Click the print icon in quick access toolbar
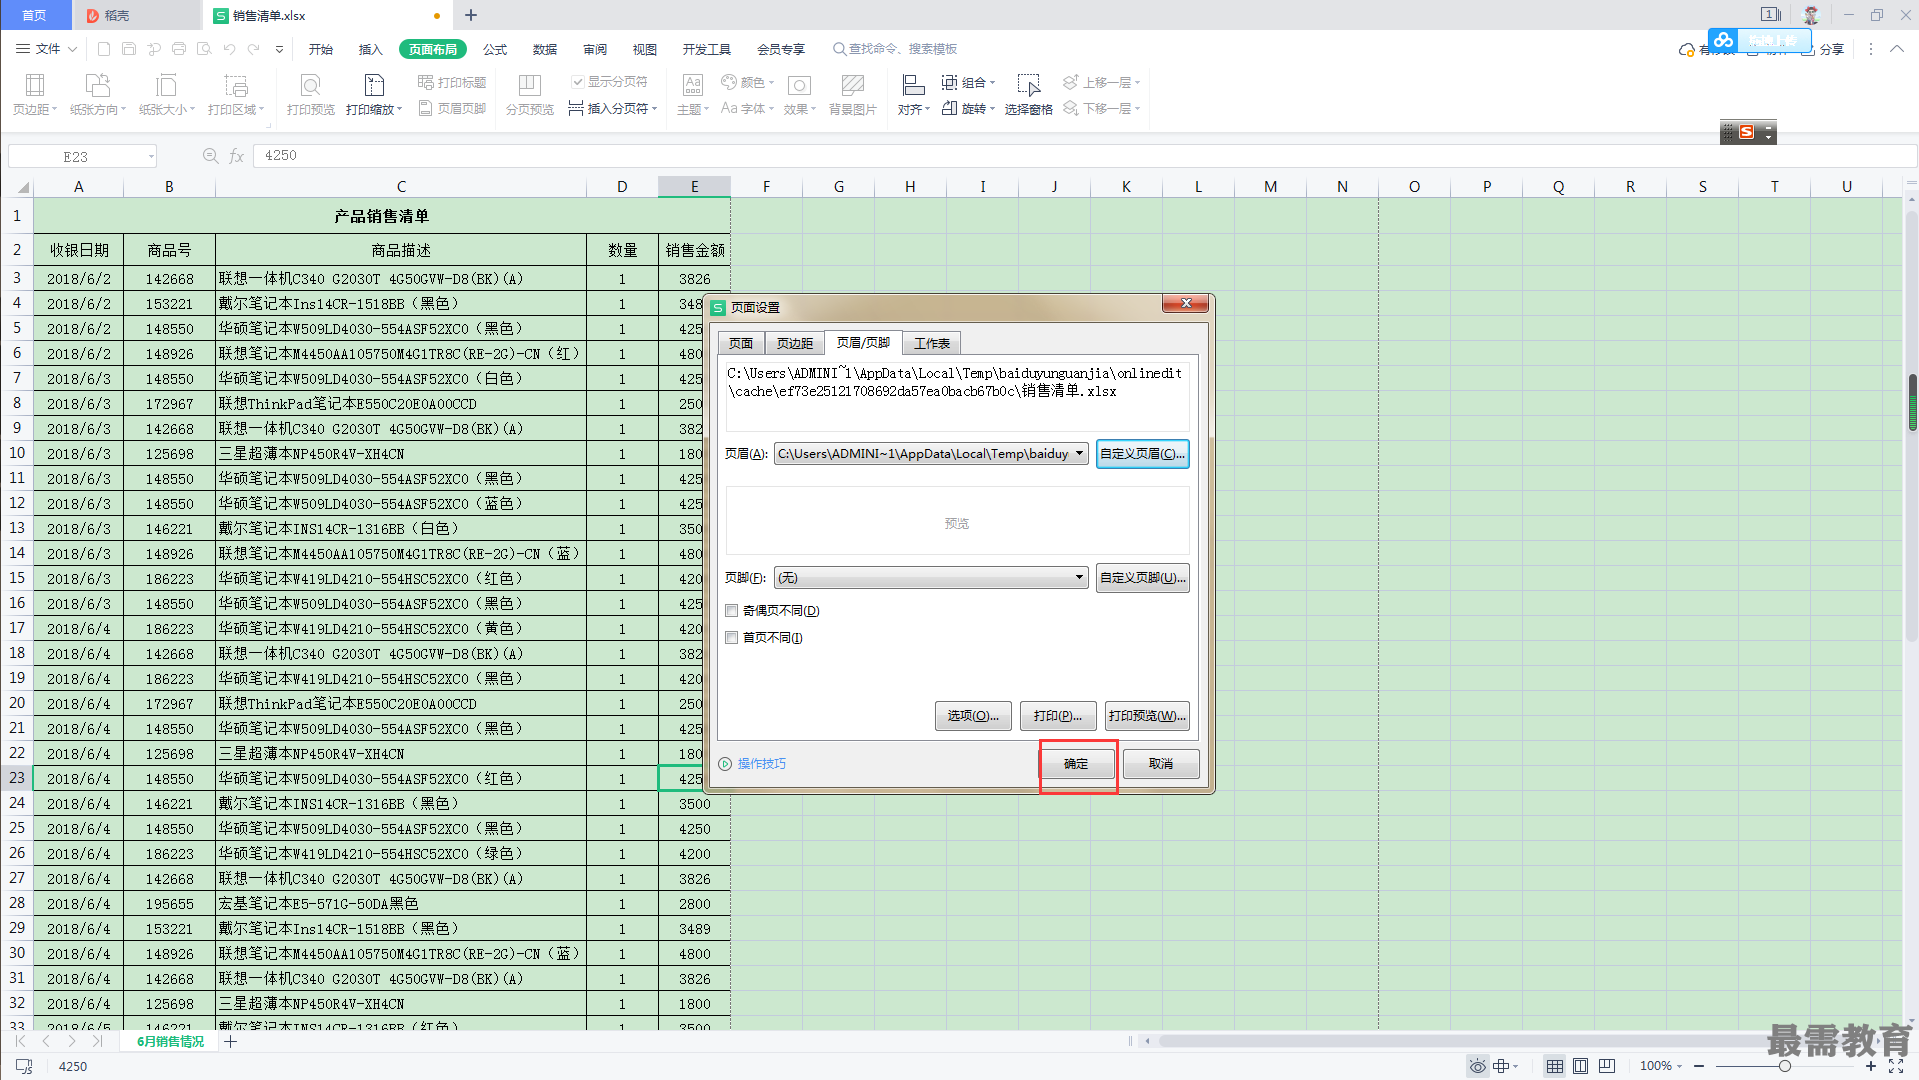 click(x=179, y=49)
